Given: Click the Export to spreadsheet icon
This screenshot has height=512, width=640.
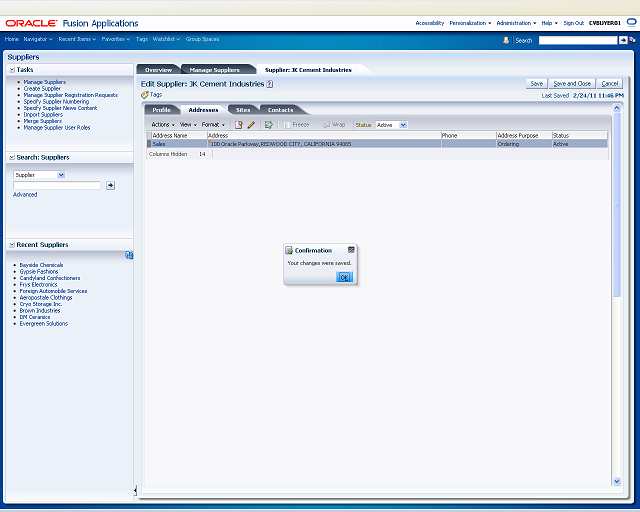Looking at the screenshot, I should (269, 125).
